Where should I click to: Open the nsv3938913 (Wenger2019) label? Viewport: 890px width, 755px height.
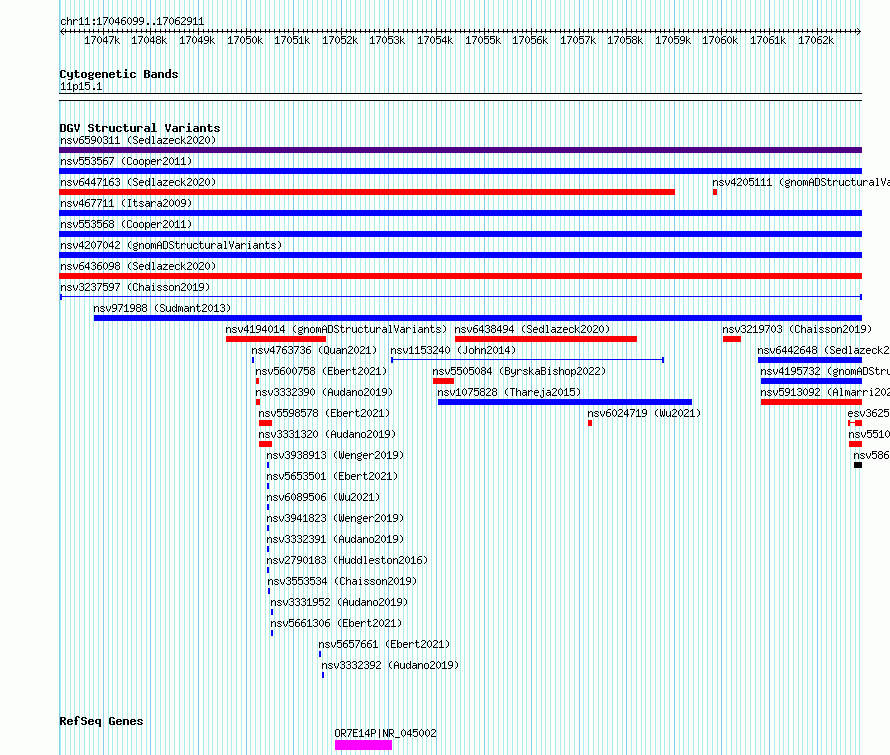coord(335,455)
